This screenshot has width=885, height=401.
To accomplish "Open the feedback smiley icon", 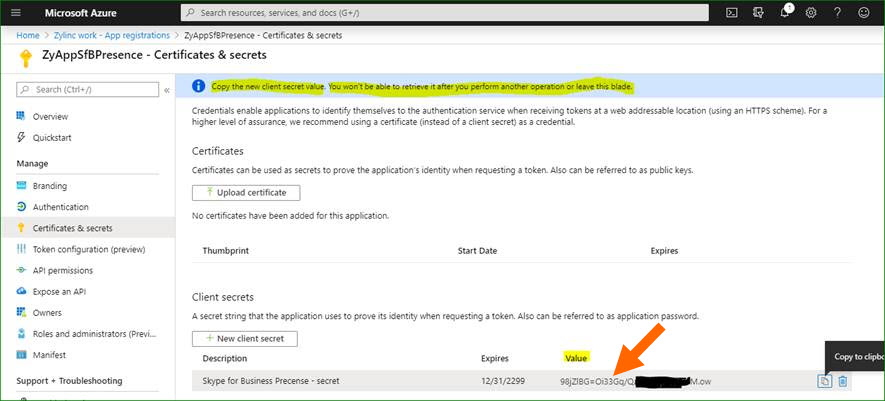I will tap(864, 12).
